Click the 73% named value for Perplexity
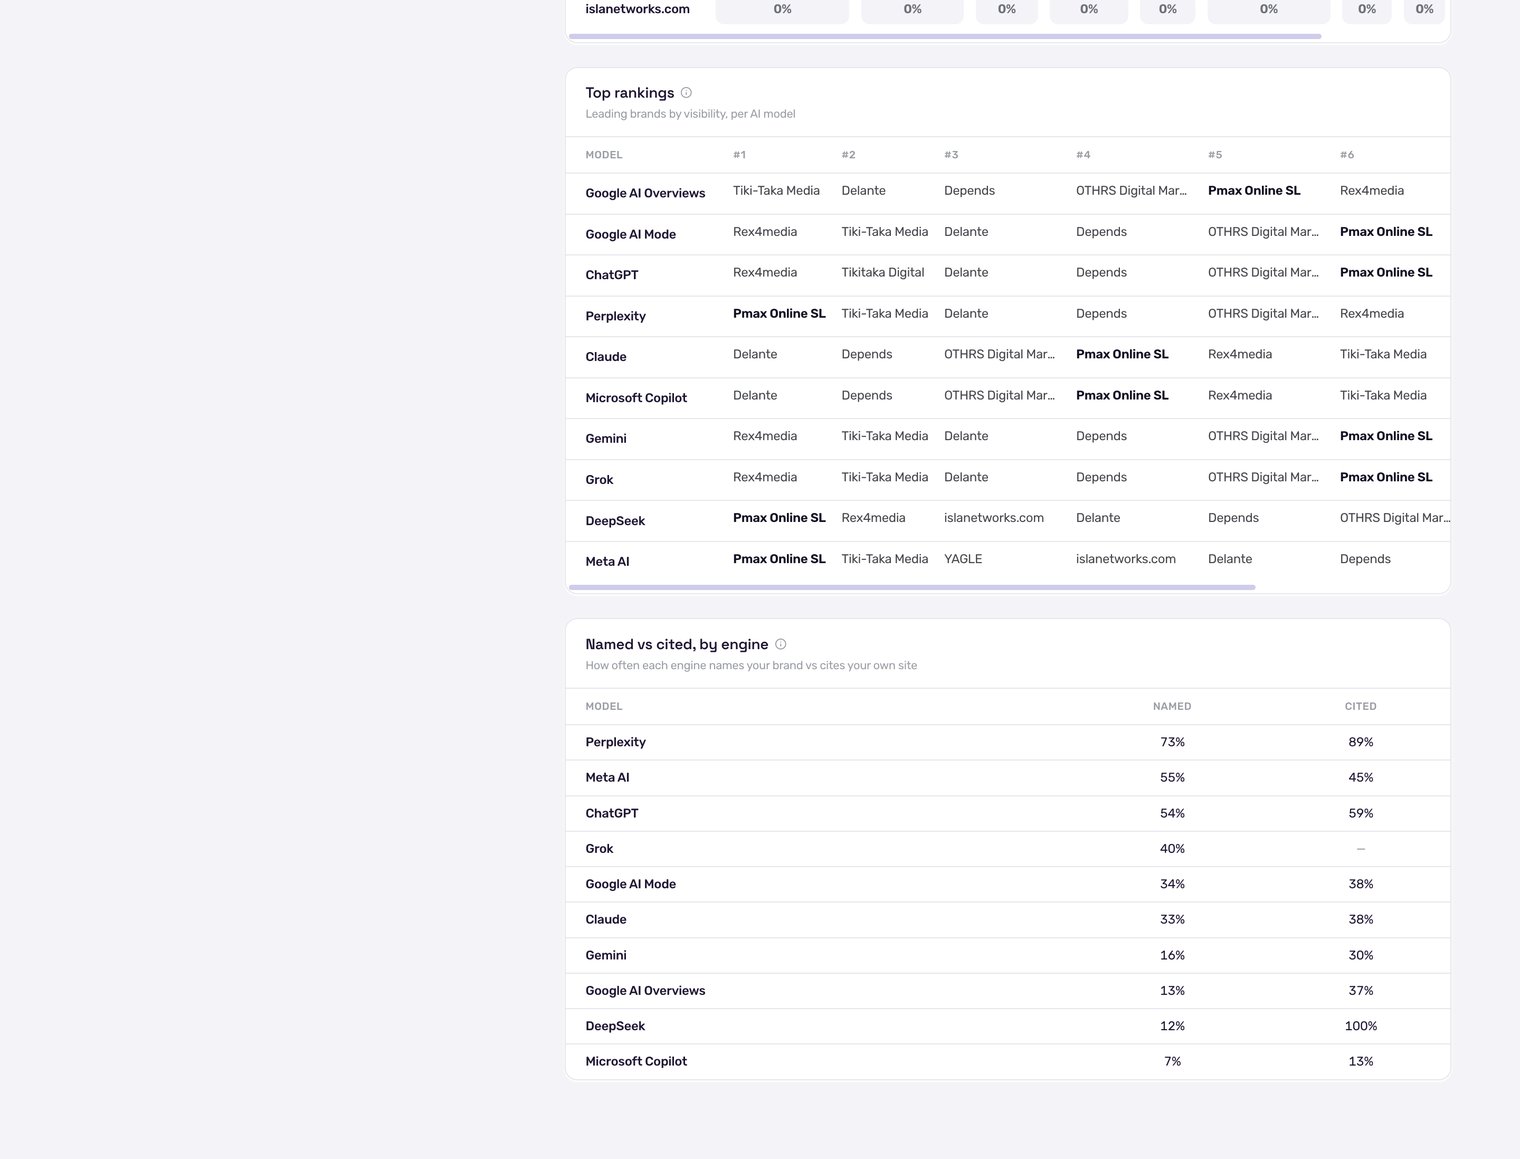 click(x=1172, y=742)
